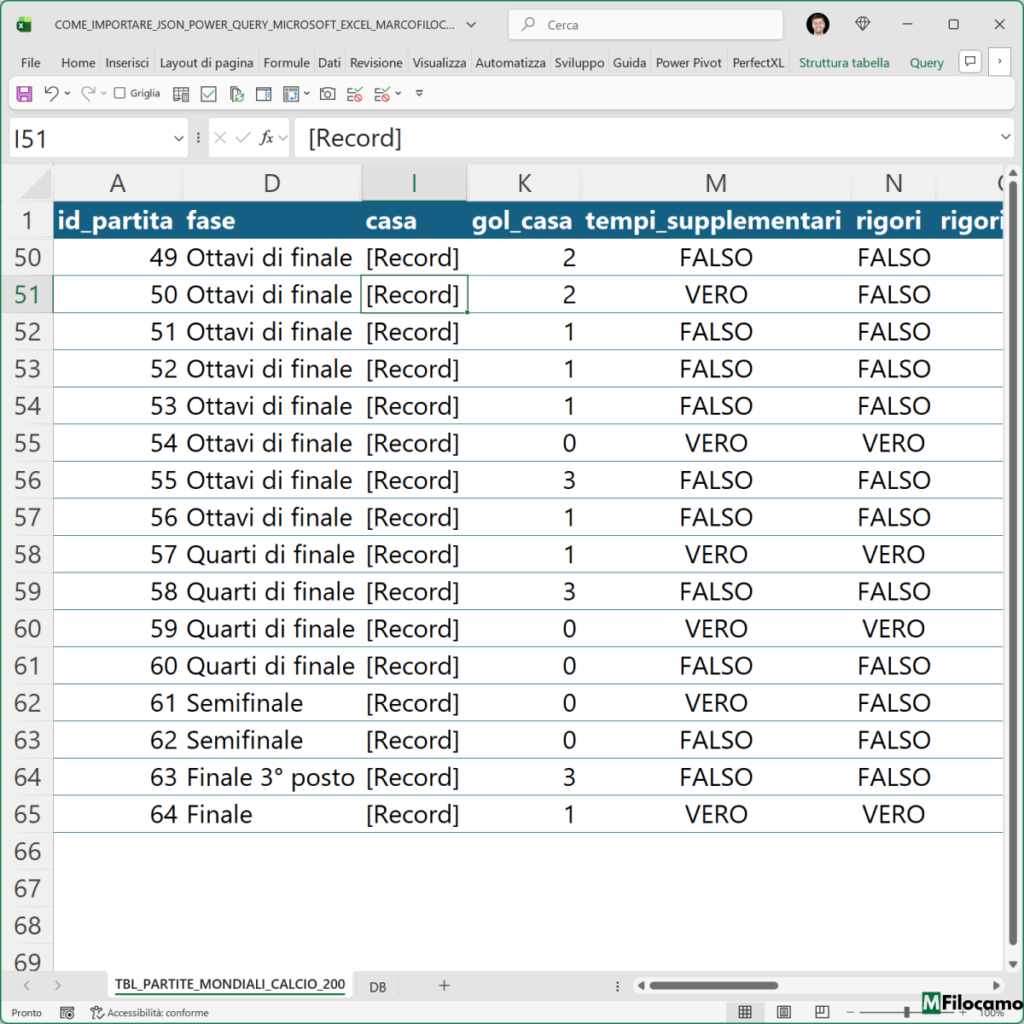
Task: Click the ribbon tabs overflow chevron
Action: click(999, 62)
